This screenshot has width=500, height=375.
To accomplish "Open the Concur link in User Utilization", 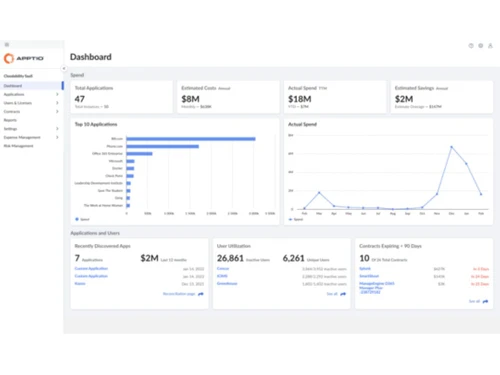I will (x=223, y=268).
